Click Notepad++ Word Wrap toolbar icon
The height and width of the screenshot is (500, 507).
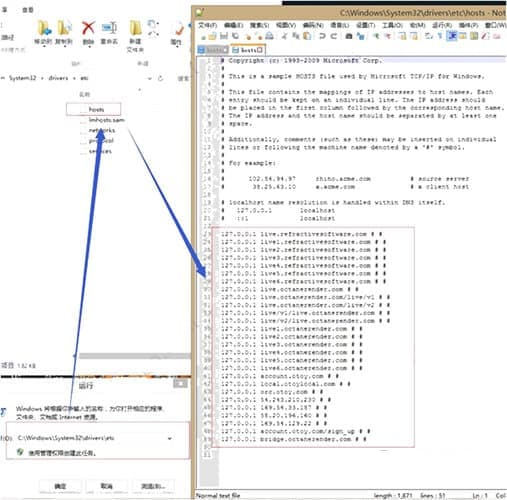429,36
